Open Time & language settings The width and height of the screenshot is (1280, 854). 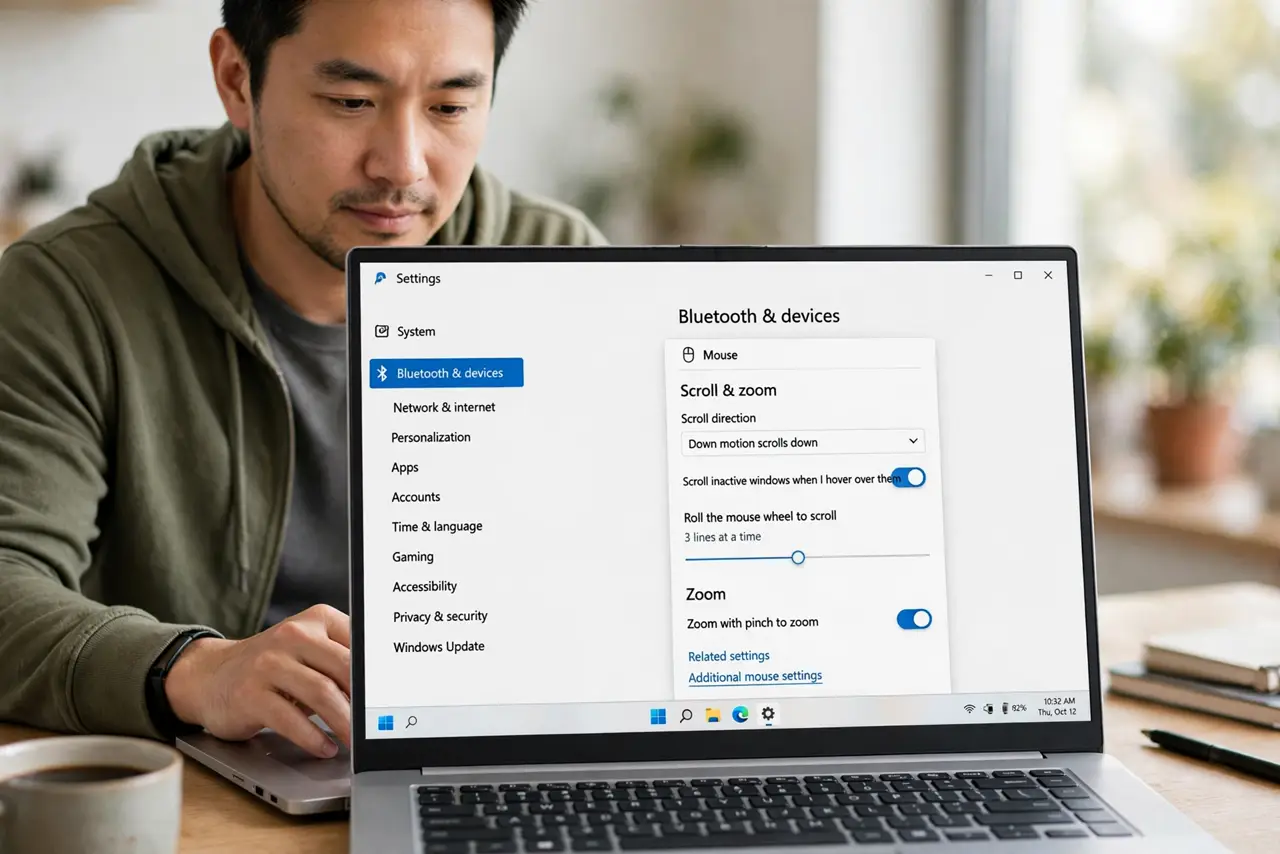click(437, 527)
